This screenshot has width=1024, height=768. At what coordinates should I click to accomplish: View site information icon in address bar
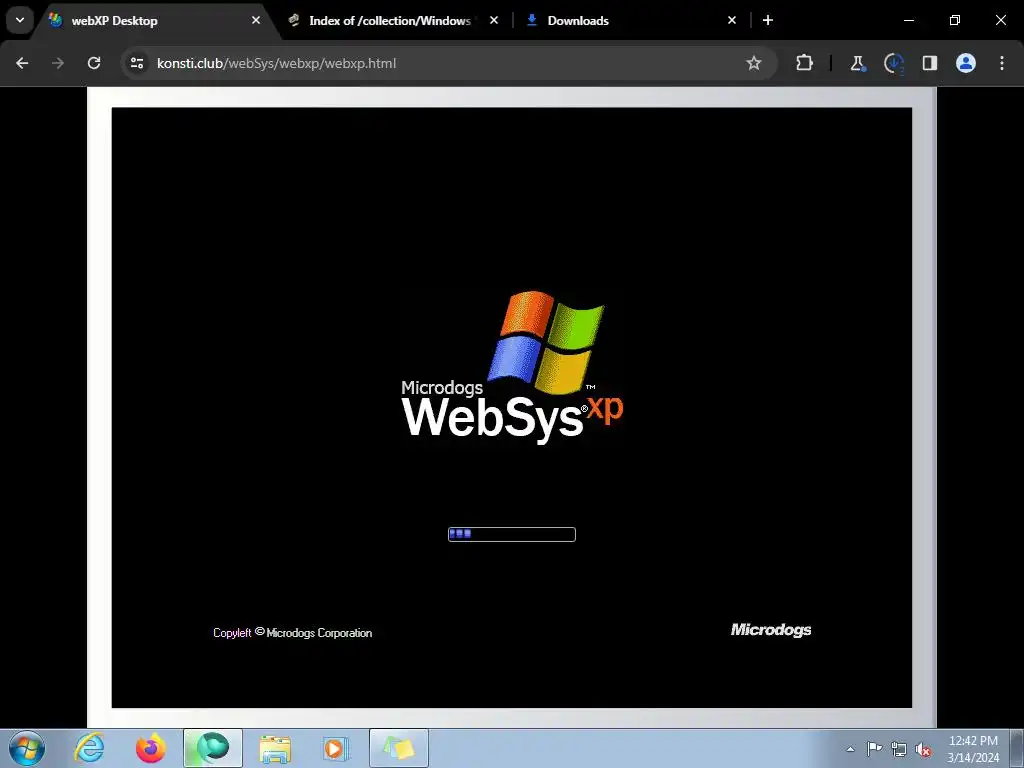[x=137, y=63]
